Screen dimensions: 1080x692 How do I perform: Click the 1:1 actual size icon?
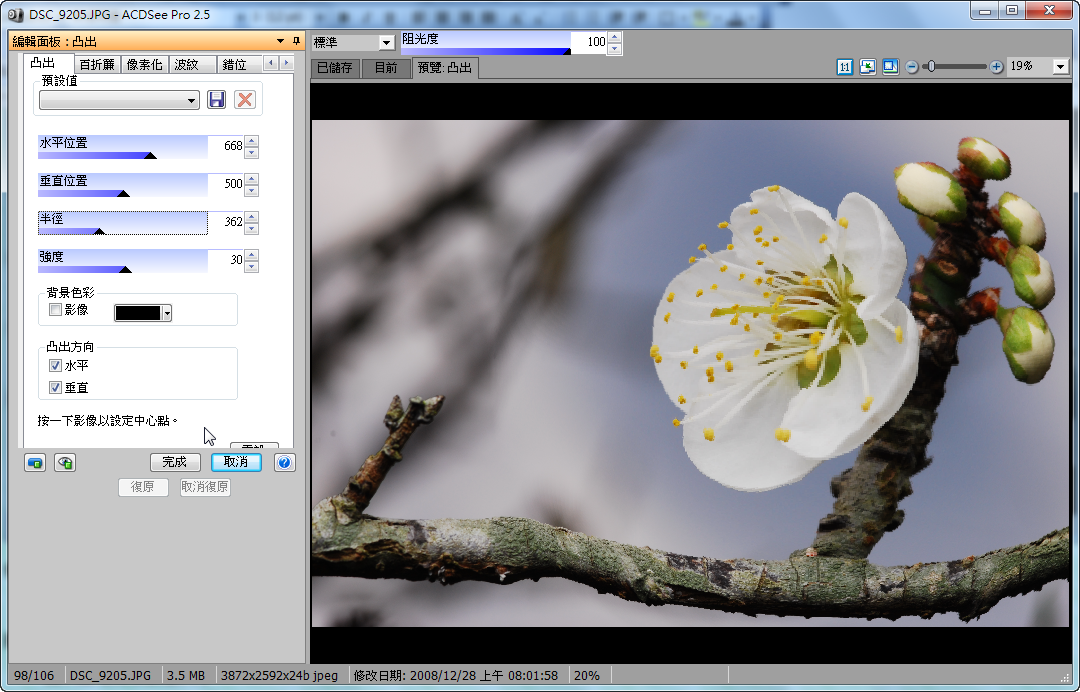(845, 66)
